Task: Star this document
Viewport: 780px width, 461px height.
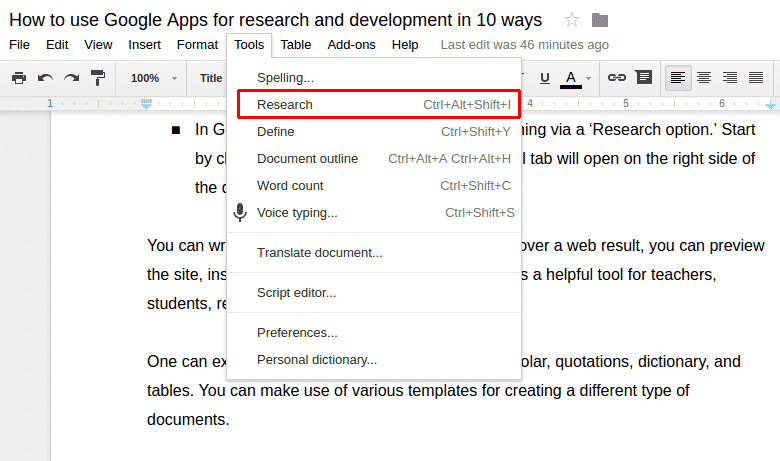Action: click(x=572, y=20)
